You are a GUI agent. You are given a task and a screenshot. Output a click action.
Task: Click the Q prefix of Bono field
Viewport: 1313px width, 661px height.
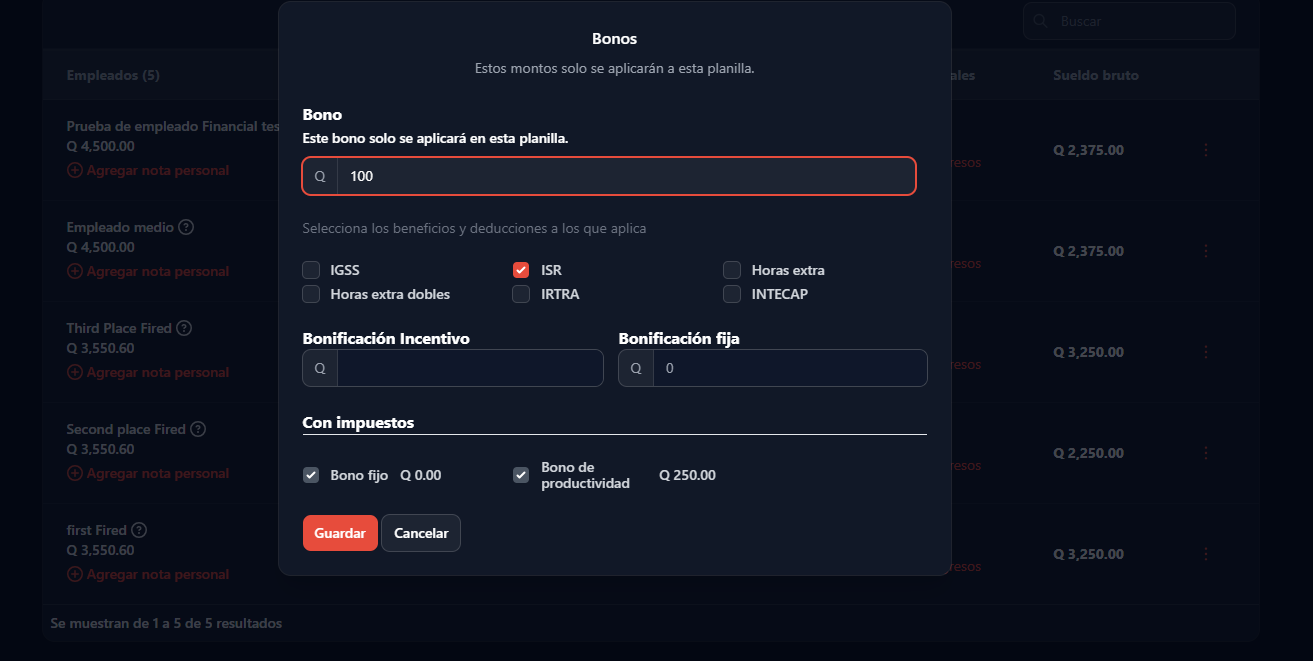click(x=320, y=176)
